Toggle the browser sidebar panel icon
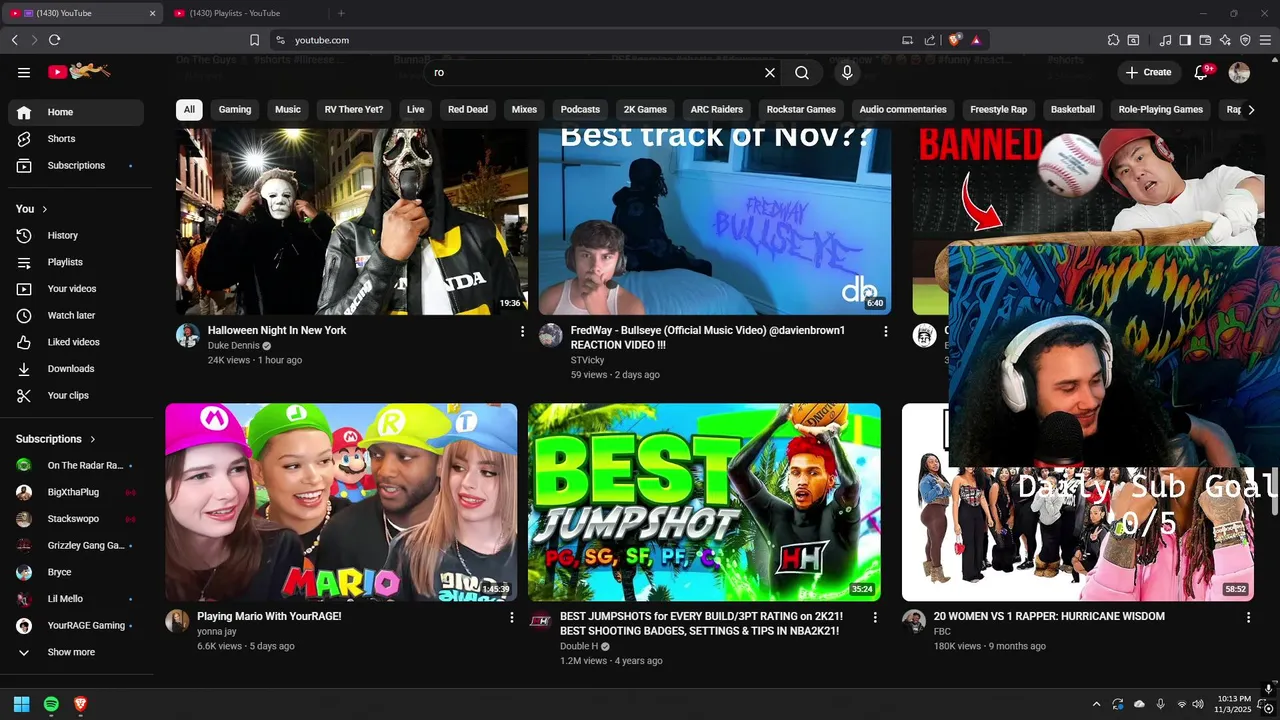The height and width of the screenshot is (720, 1280). [1185, 40]
